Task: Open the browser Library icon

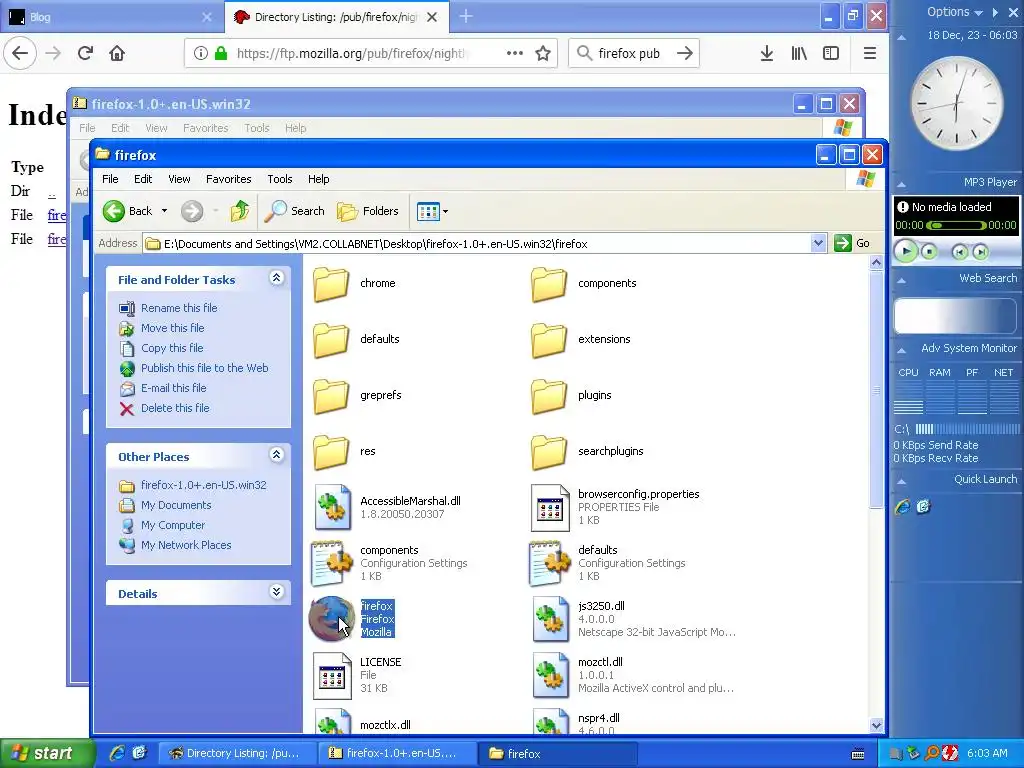Action: 799,53
